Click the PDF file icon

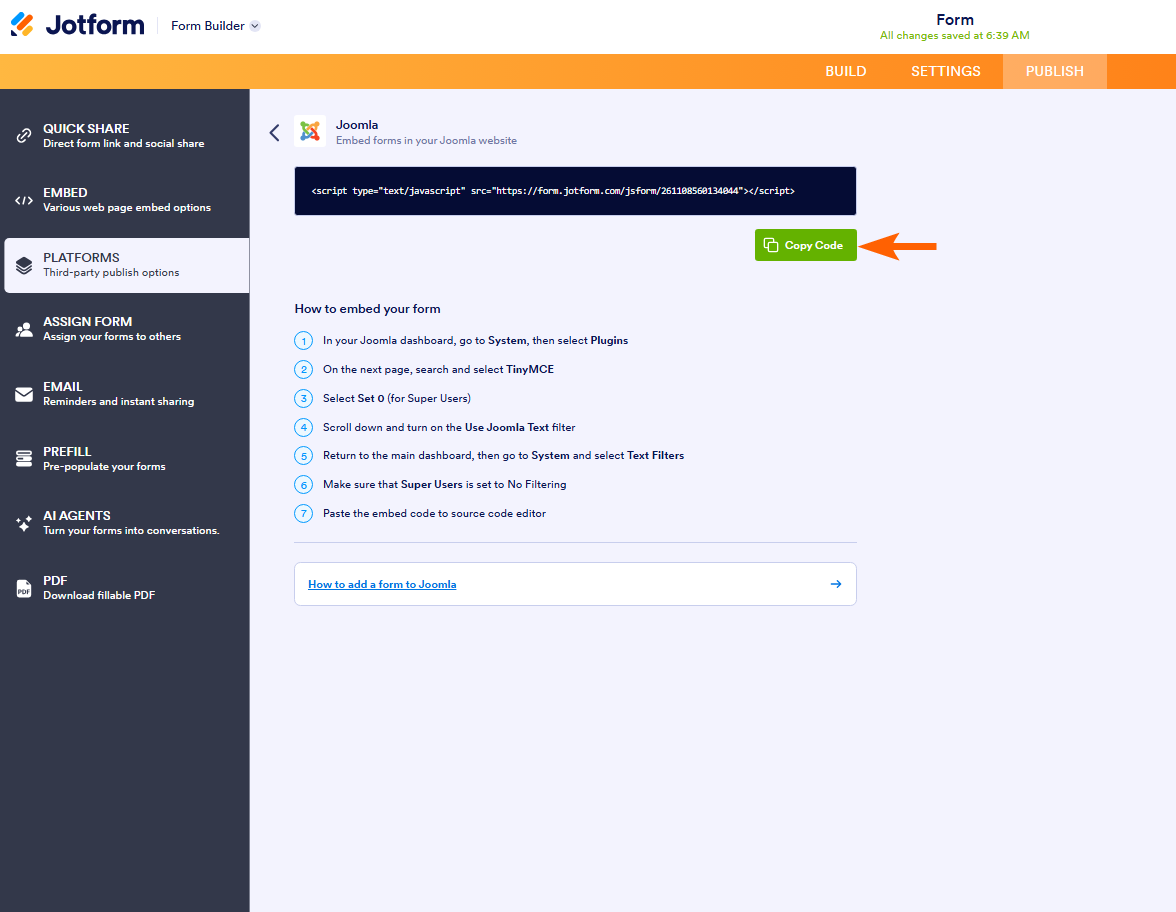24,588
